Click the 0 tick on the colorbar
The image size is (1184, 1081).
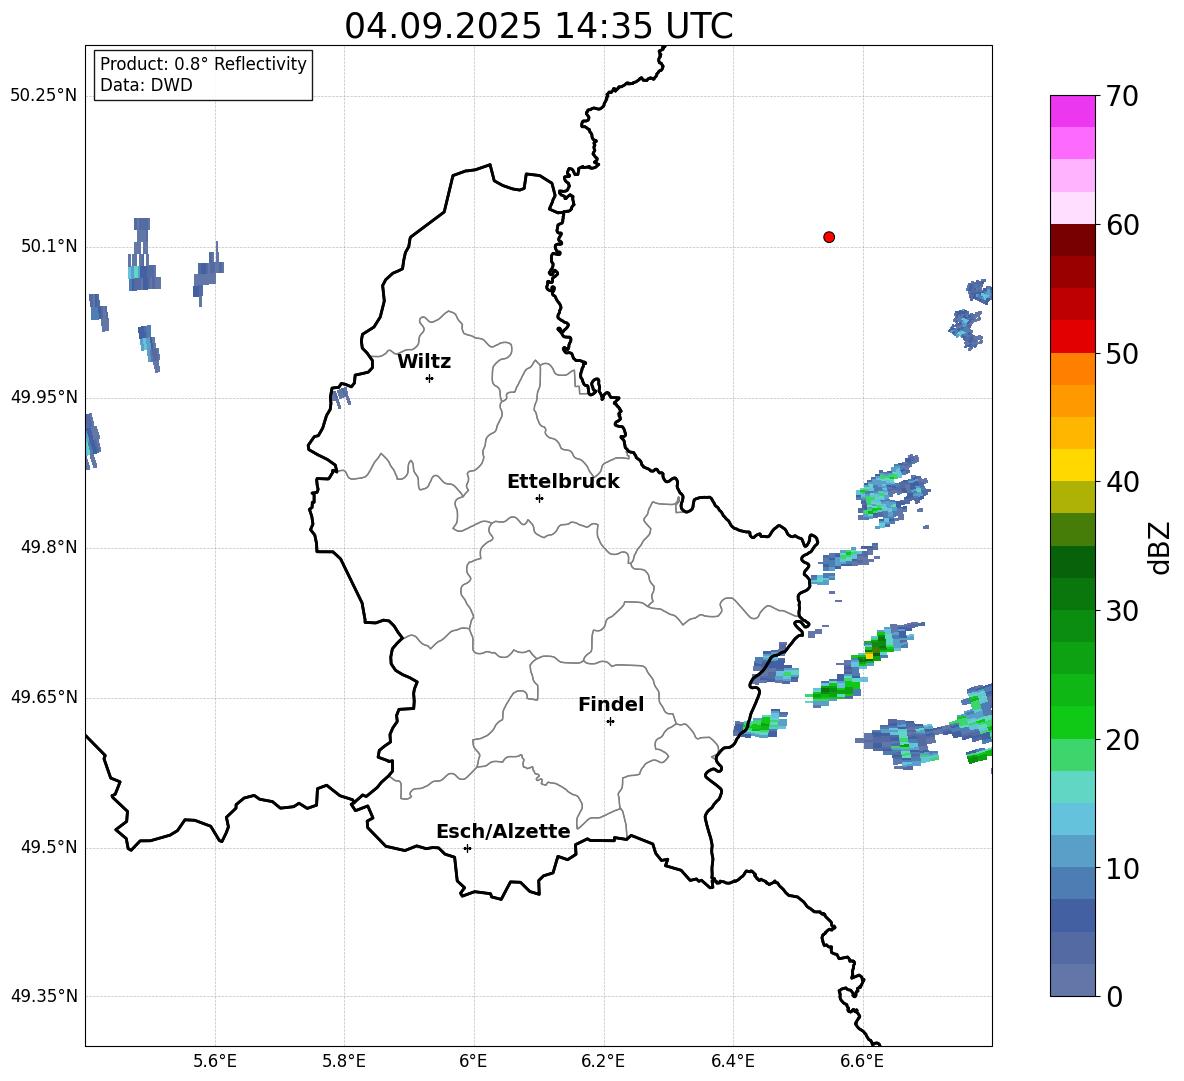(1114, 996)
